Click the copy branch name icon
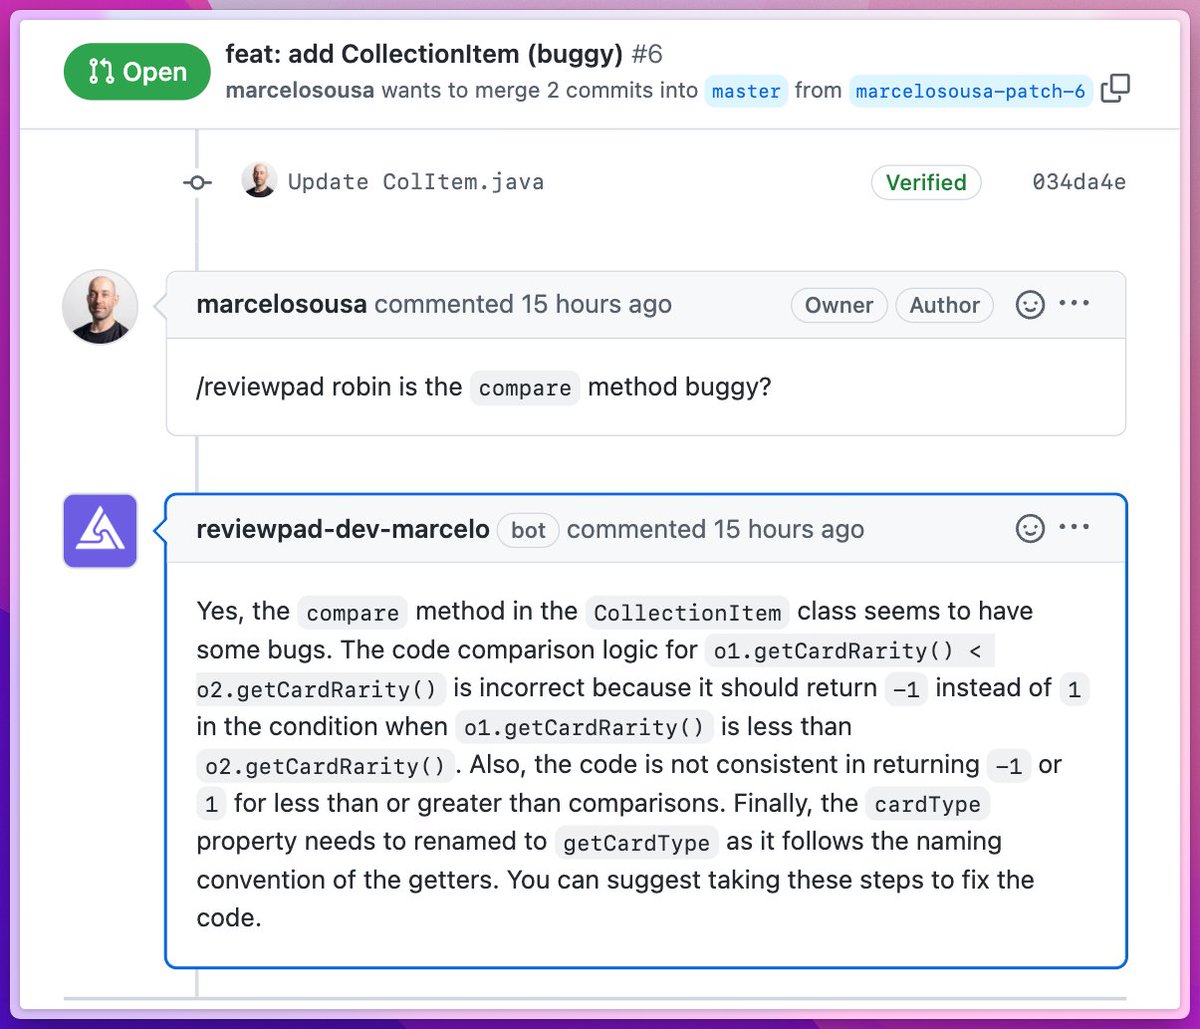Screen dimensions: 1200x1029 pyautogui.click(x=1117, y=88)
